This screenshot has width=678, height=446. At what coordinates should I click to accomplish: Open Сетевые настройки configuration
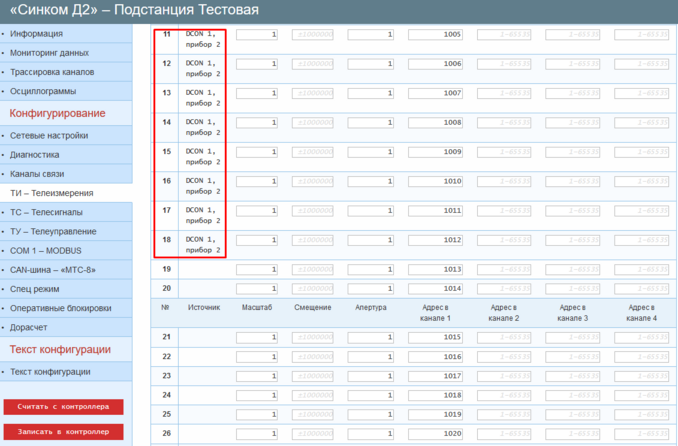pyautogui.click(x=49, y=136)
